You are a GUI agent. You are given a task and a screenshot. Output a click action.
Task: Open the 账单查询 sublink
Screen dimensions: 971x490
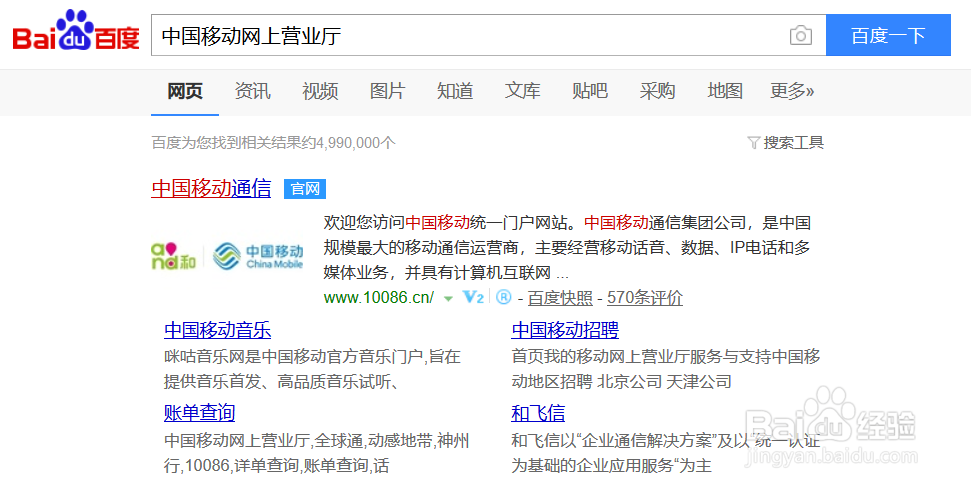coord(199,413)
